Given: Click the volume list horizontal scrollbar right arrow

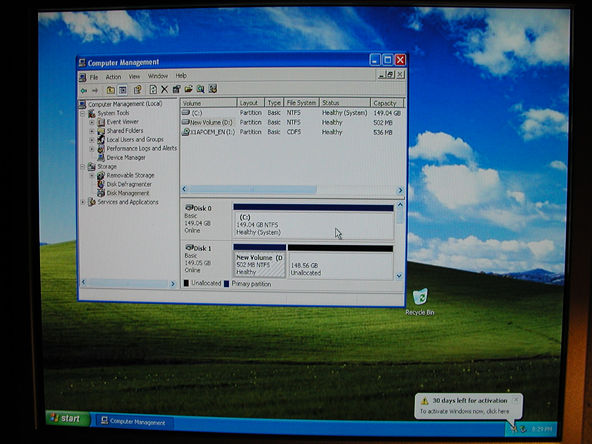Looking at the screenshot, I should pyautogui.click(x=401, y=190).
